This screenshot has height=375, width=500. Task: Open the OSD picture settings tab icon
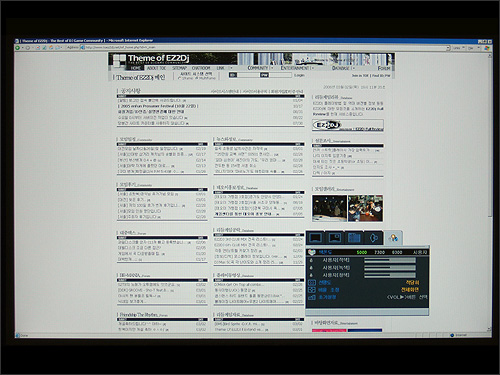315,238
